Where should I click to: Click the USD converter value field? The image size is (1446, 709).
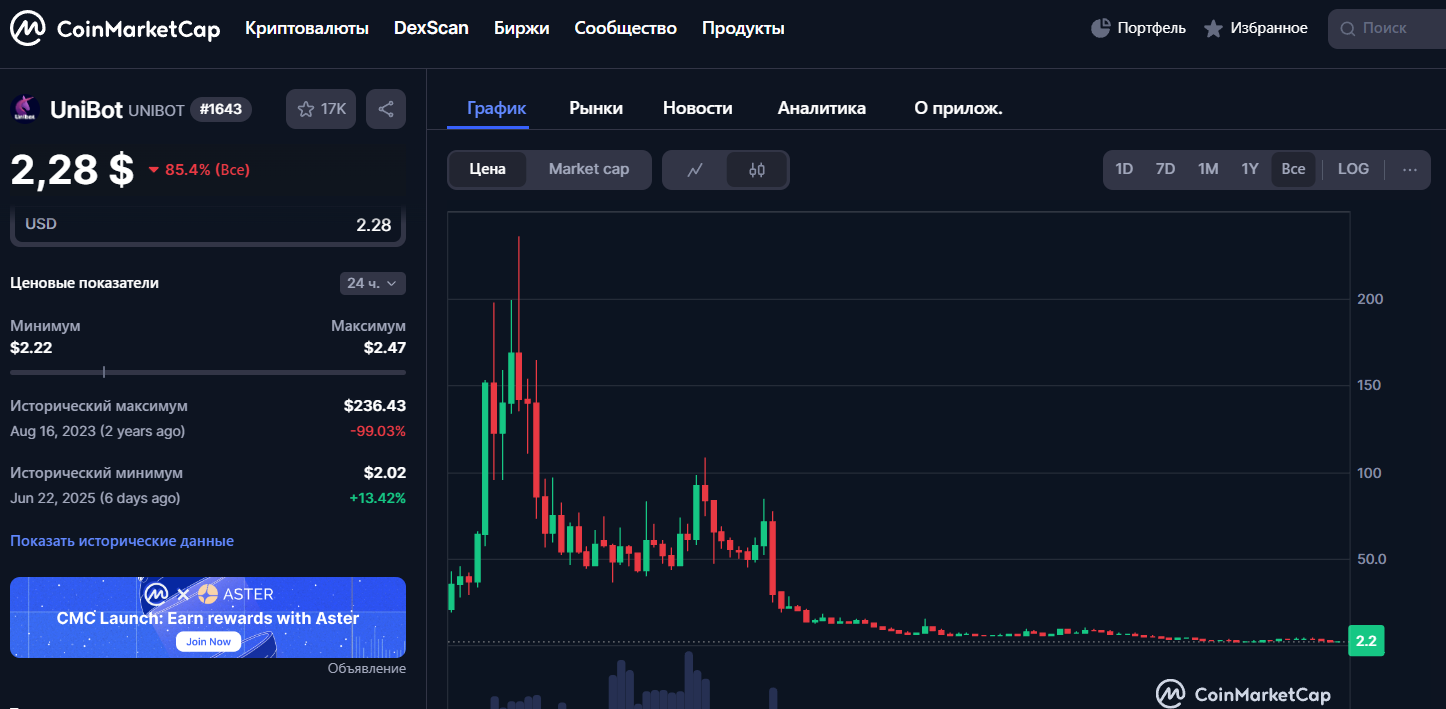208,224
